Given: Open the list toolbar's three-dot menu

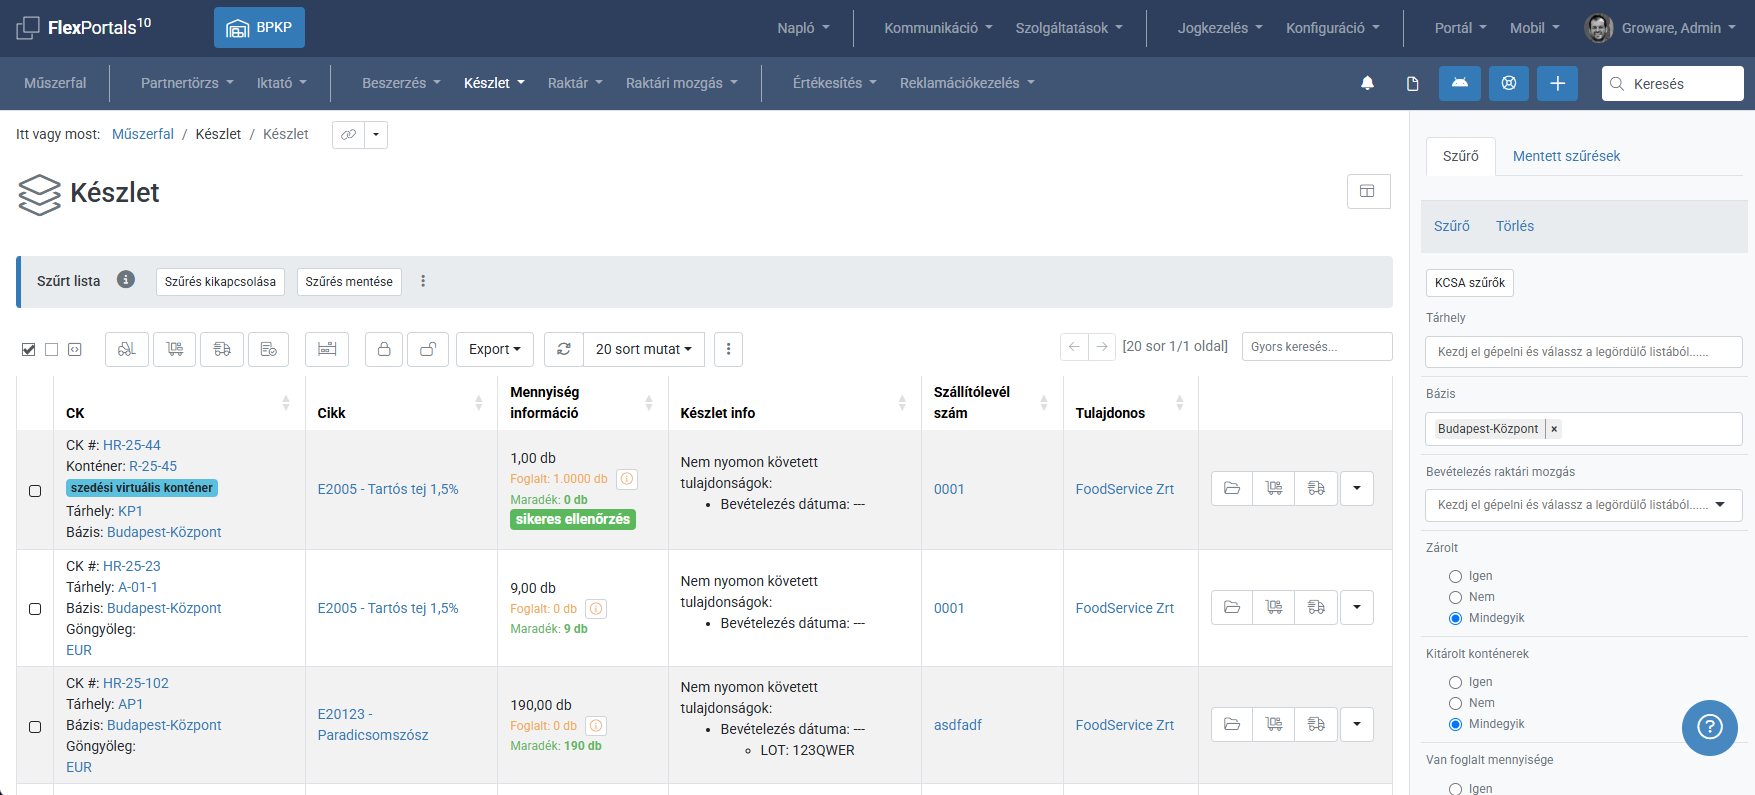Looking at the screenshot, I should [728, 349].
